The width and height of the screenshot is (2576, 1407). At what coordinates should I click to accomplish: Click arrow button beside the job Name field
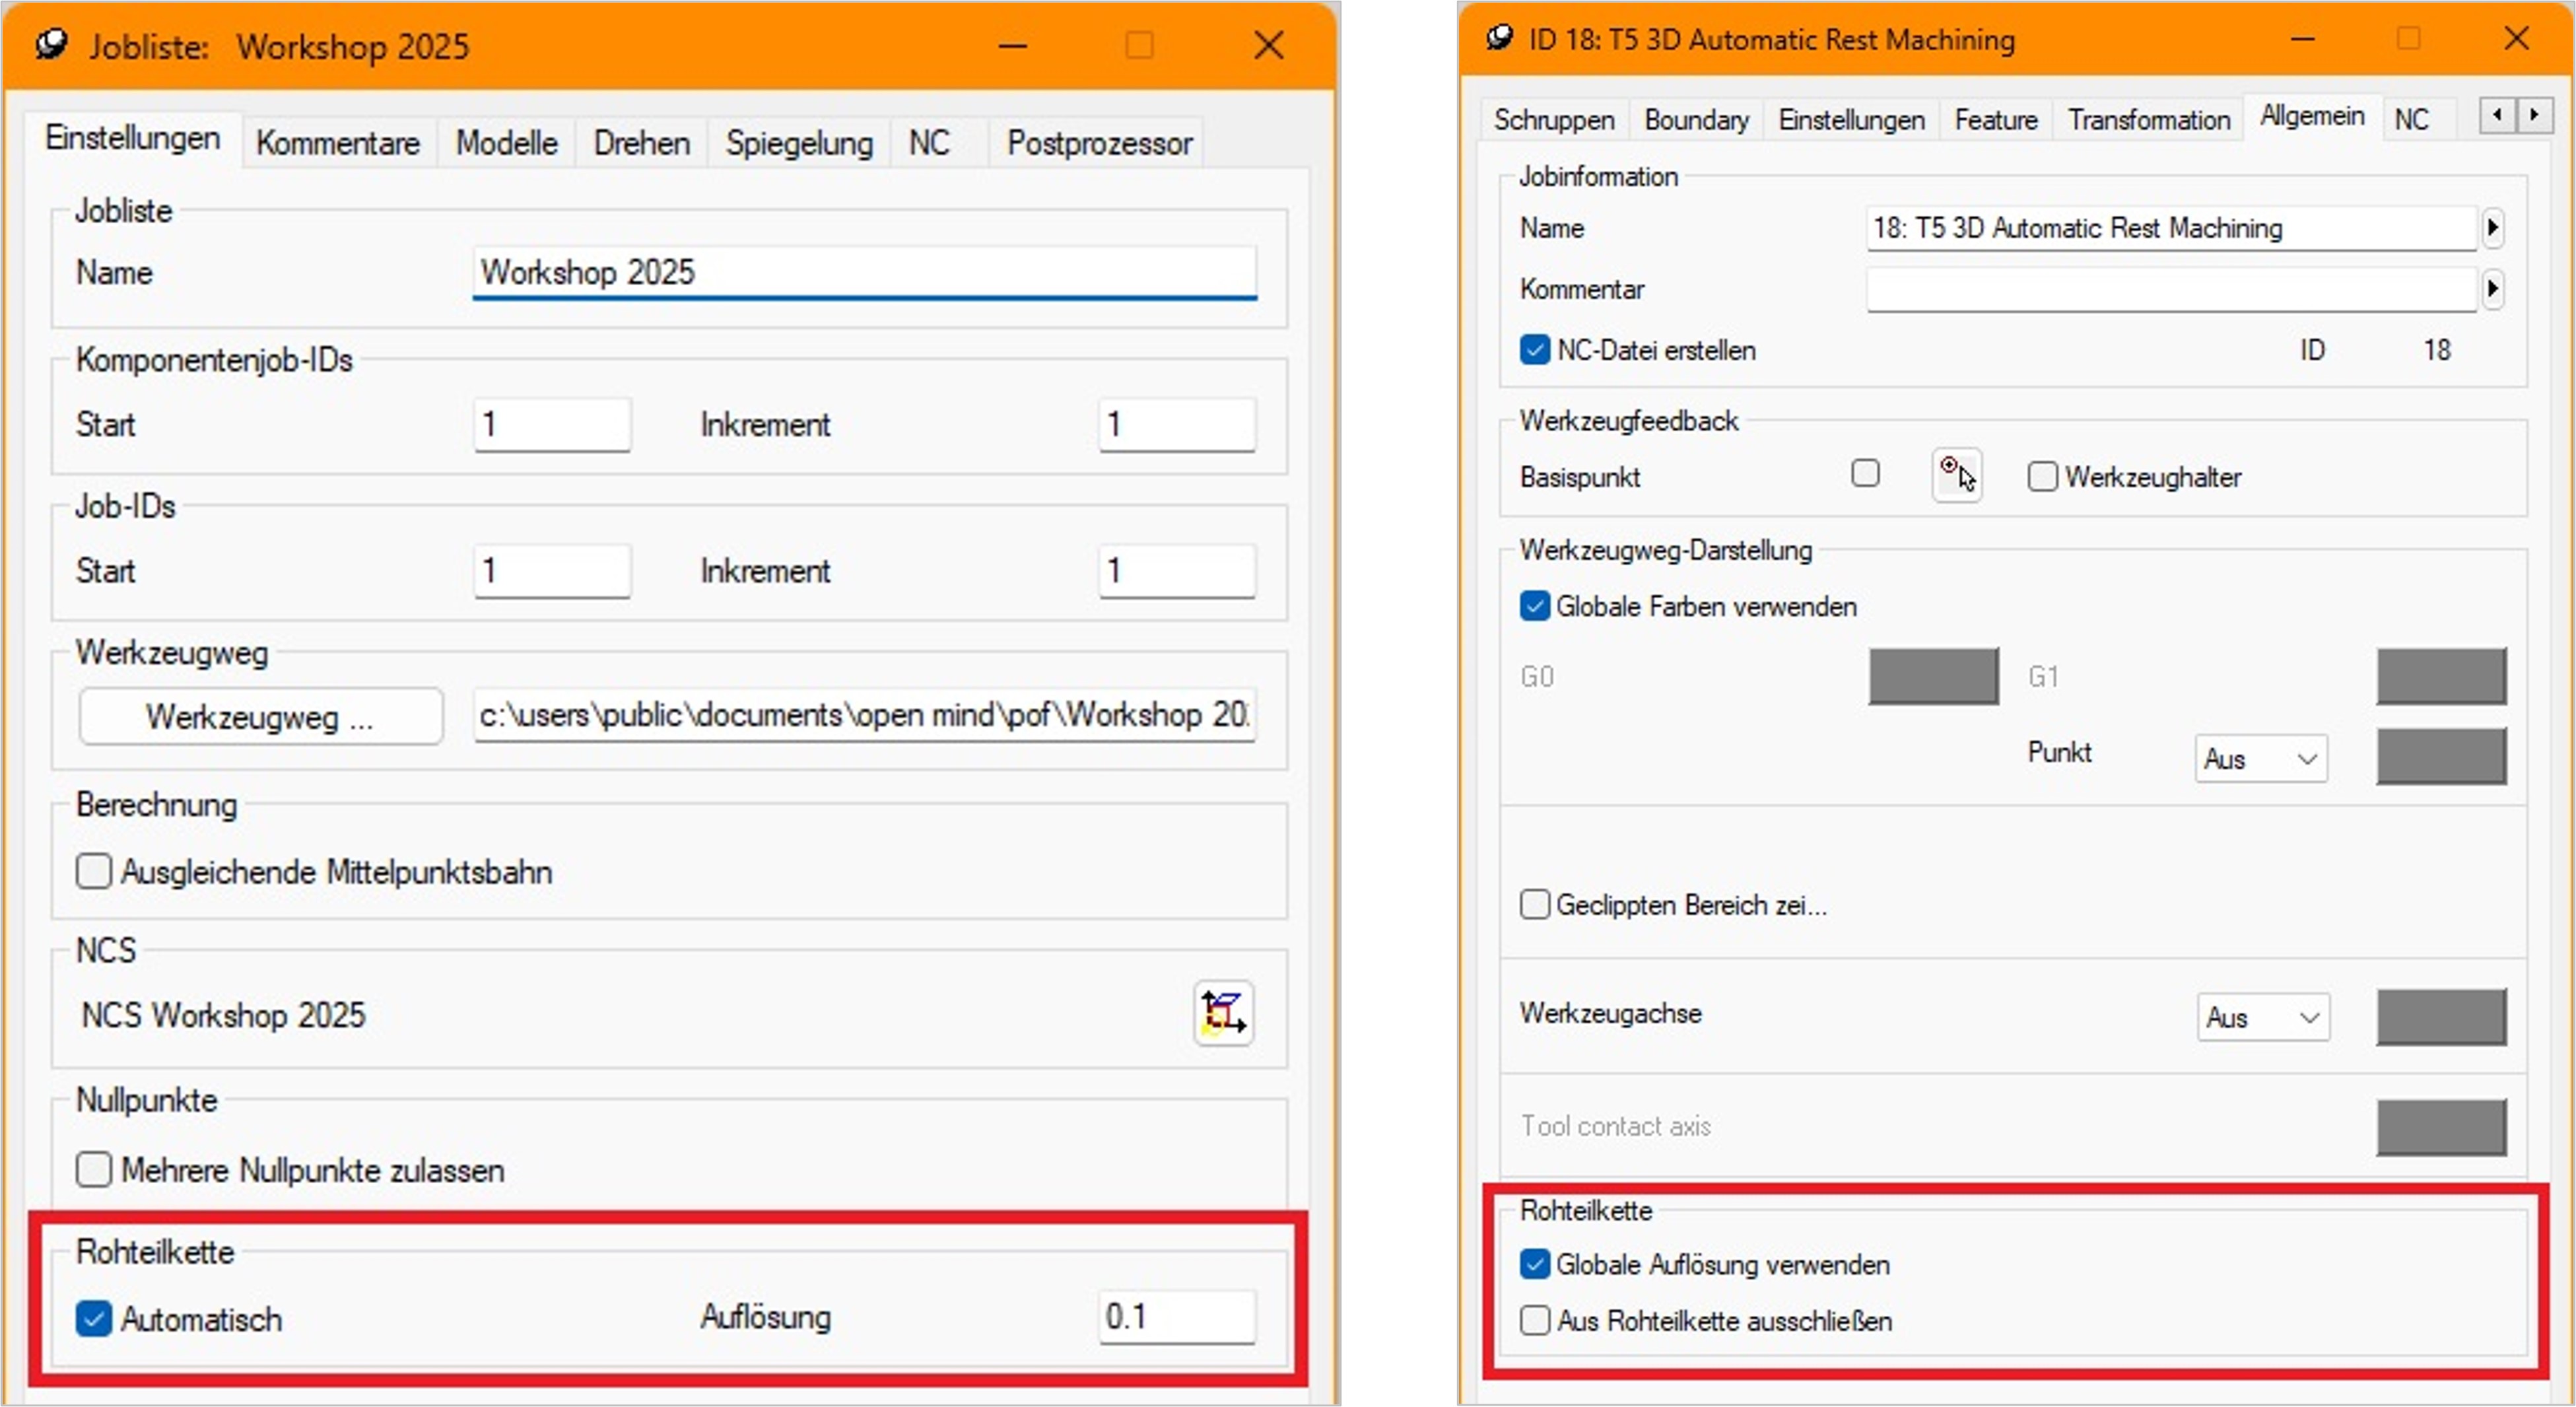(2493, 228)
